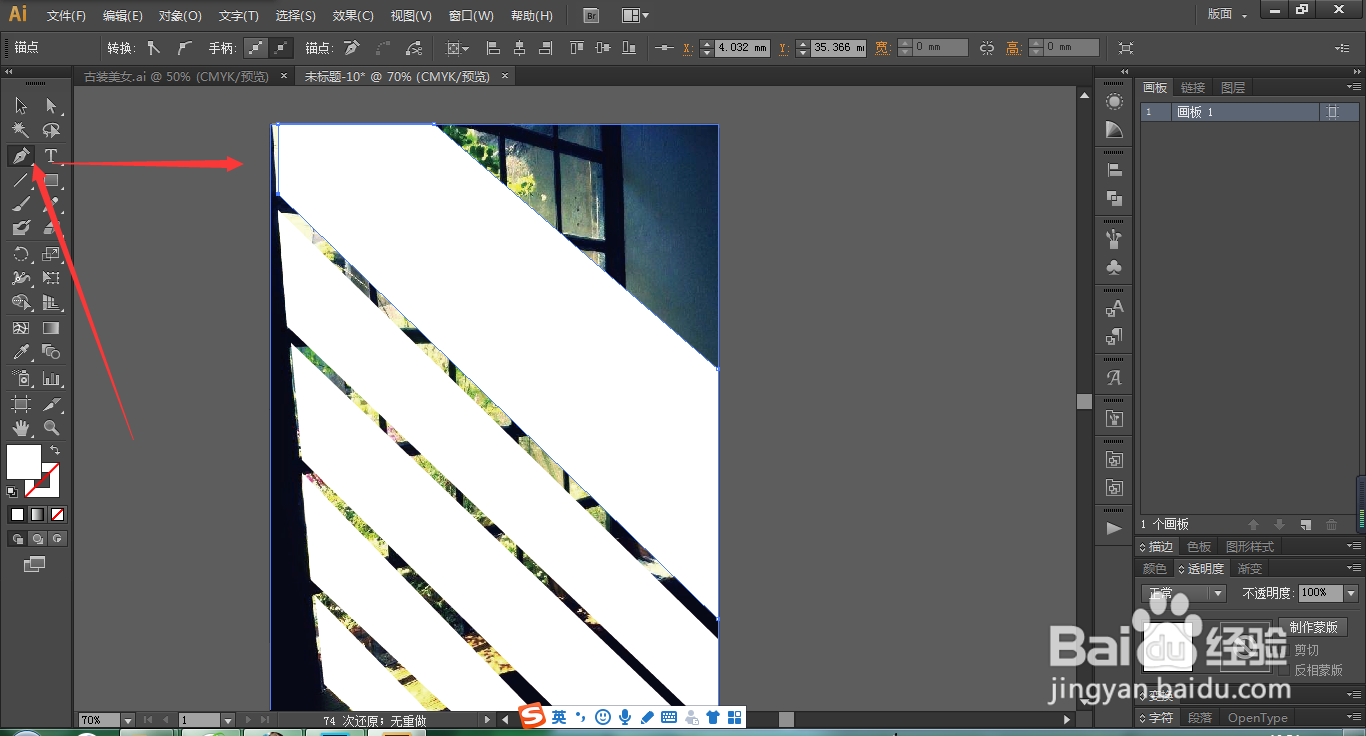Image resolution: width=1366 pixels, height=736 pixels.
Task: Select the Symbol Sprayer tool
Action: coord(21,378)
